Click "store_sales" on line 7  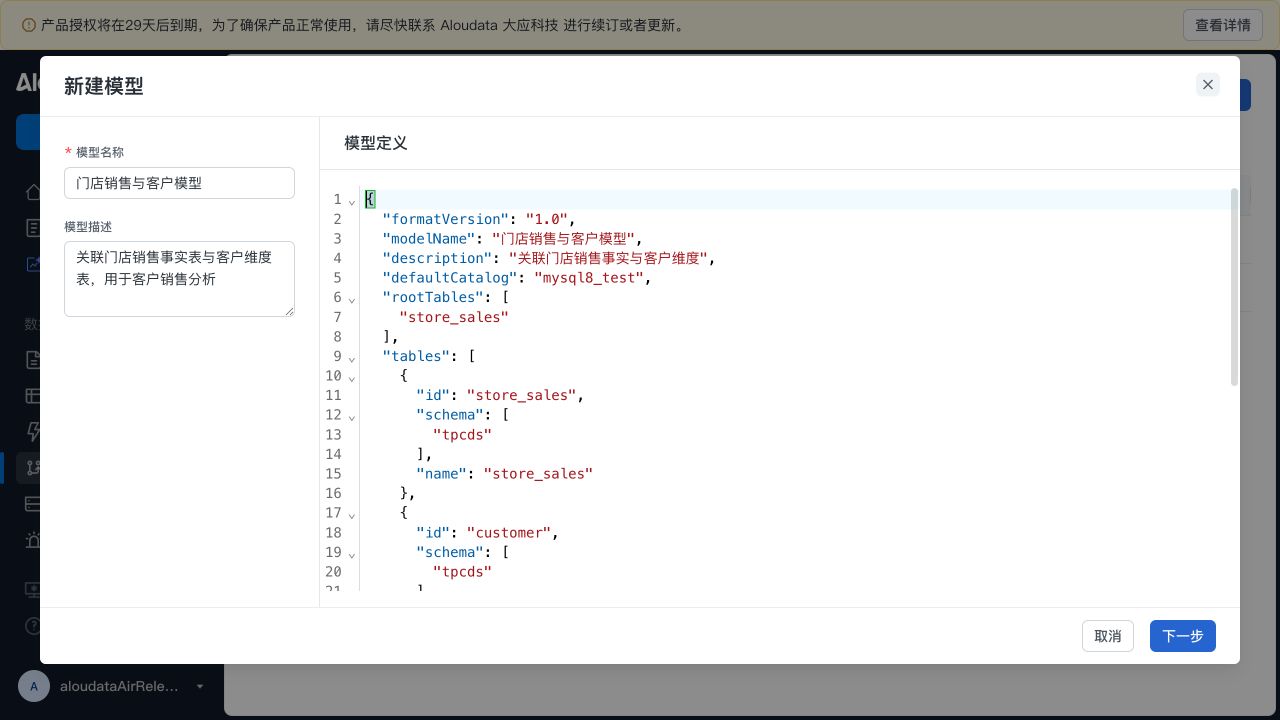[x=454, y=317]
